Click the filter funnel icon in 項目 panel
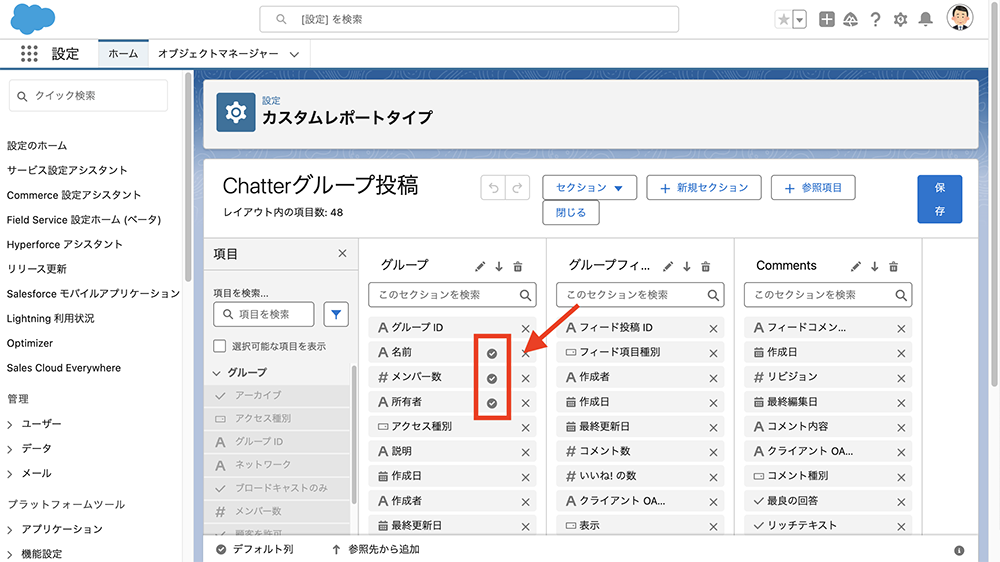 tap(336, 314)
